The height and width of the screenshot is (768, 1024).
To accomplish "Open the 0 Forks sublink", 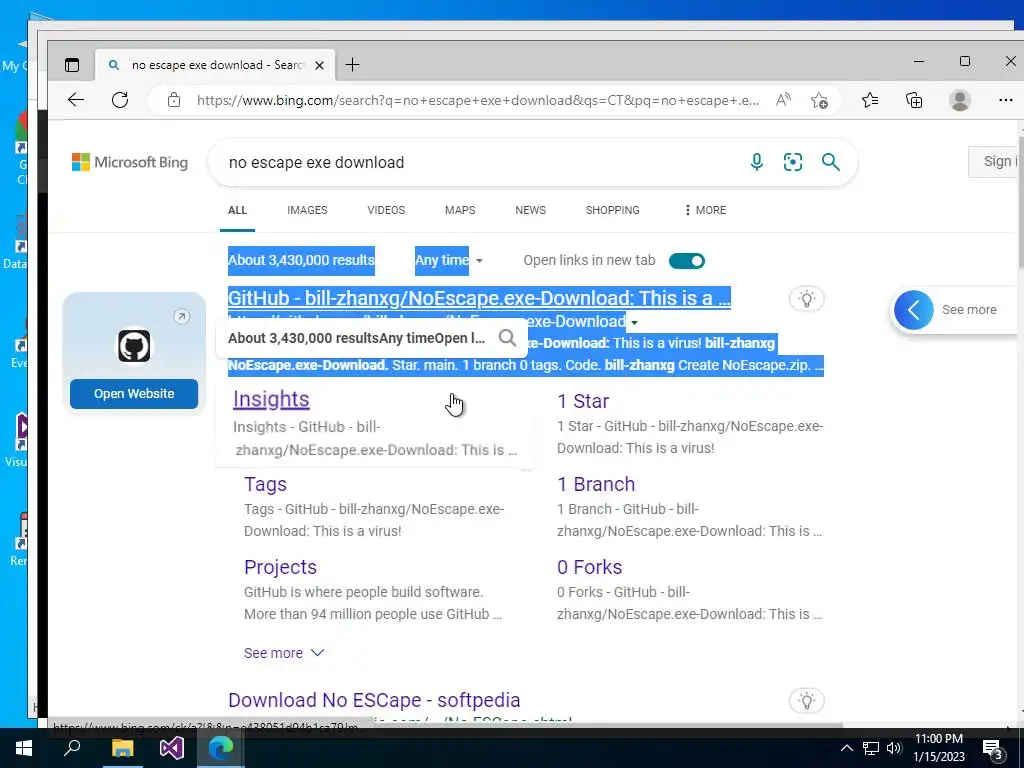I will point(589,567).
